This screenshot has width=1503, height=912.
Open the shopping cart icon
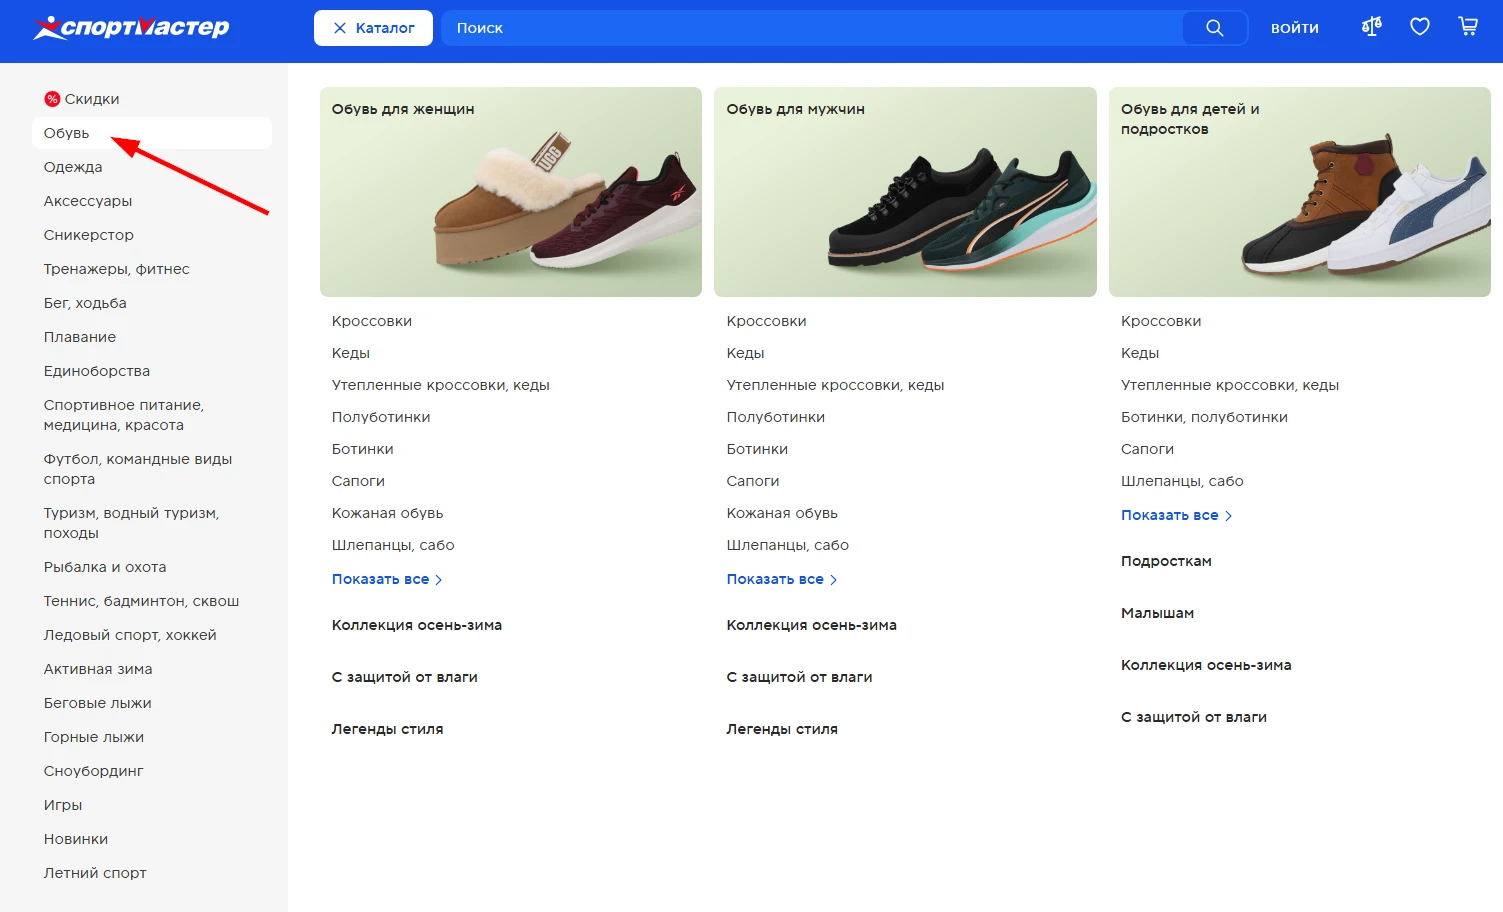point(1467,27)
